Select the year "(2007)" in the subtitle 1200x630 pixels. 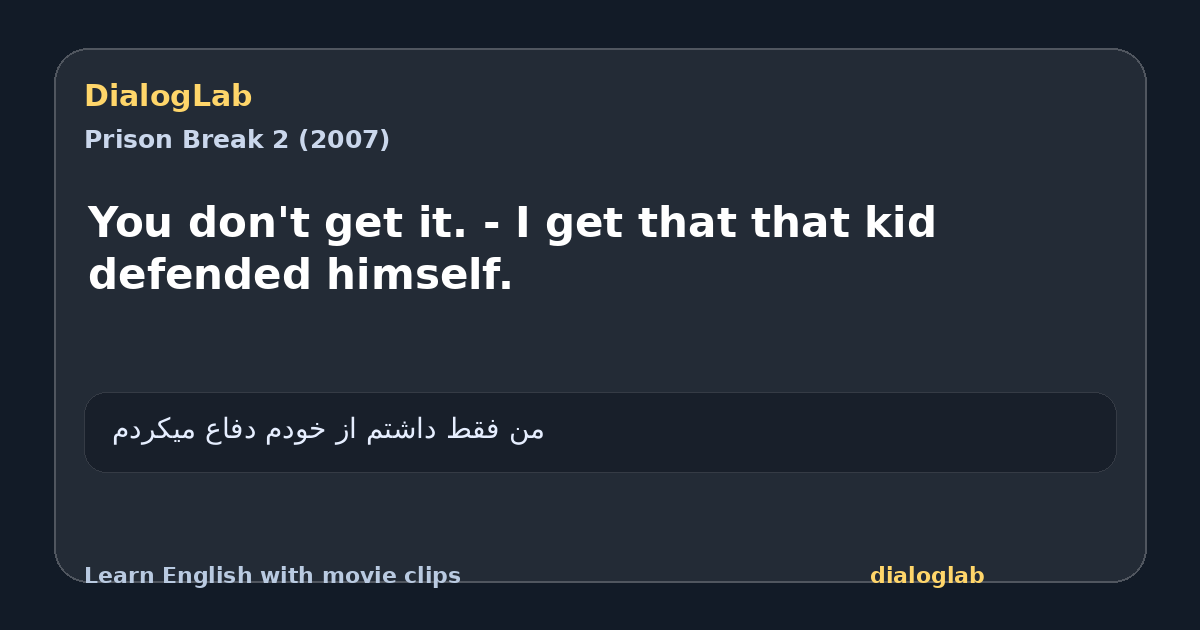click(x=344, y=140)
